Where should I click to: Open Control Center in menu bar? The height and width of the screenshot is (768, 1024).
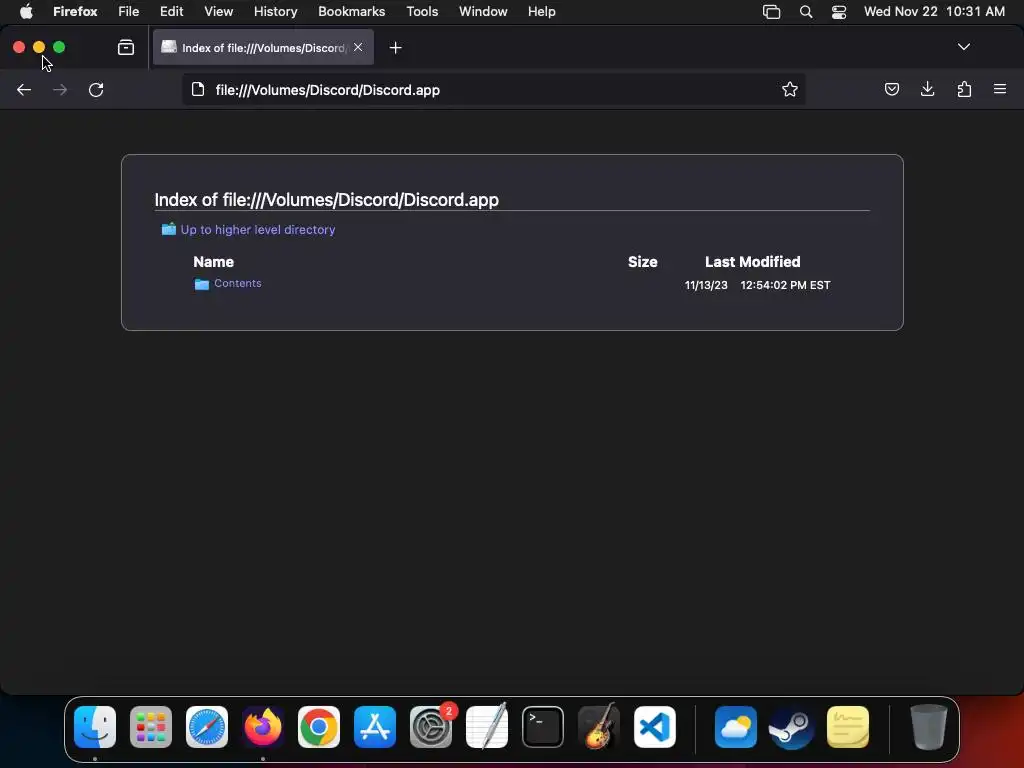pos(839,12)
